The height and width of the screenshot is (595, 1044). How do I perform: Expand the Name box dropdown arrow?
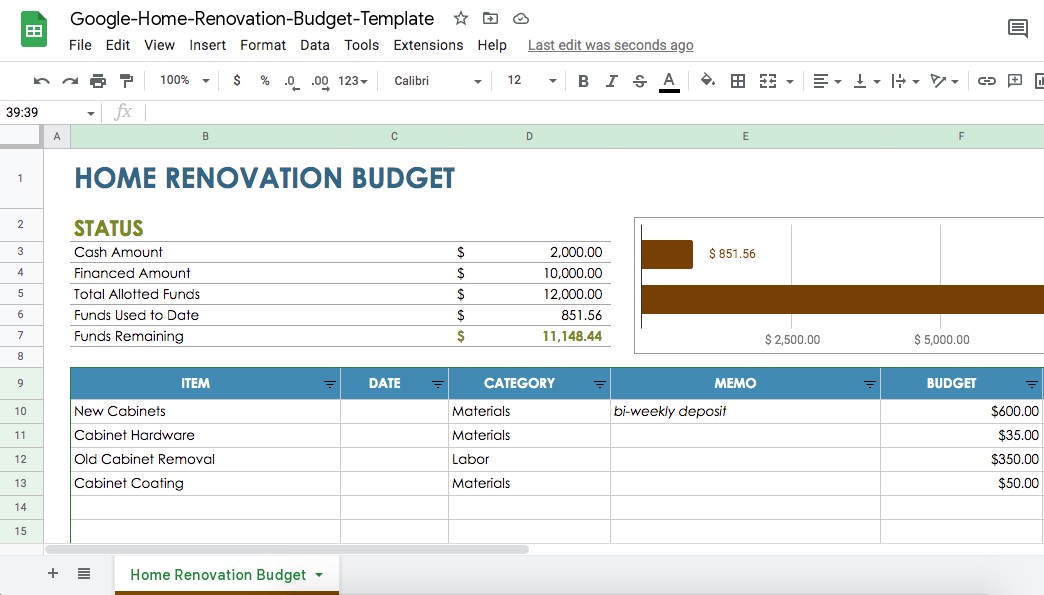91,113
